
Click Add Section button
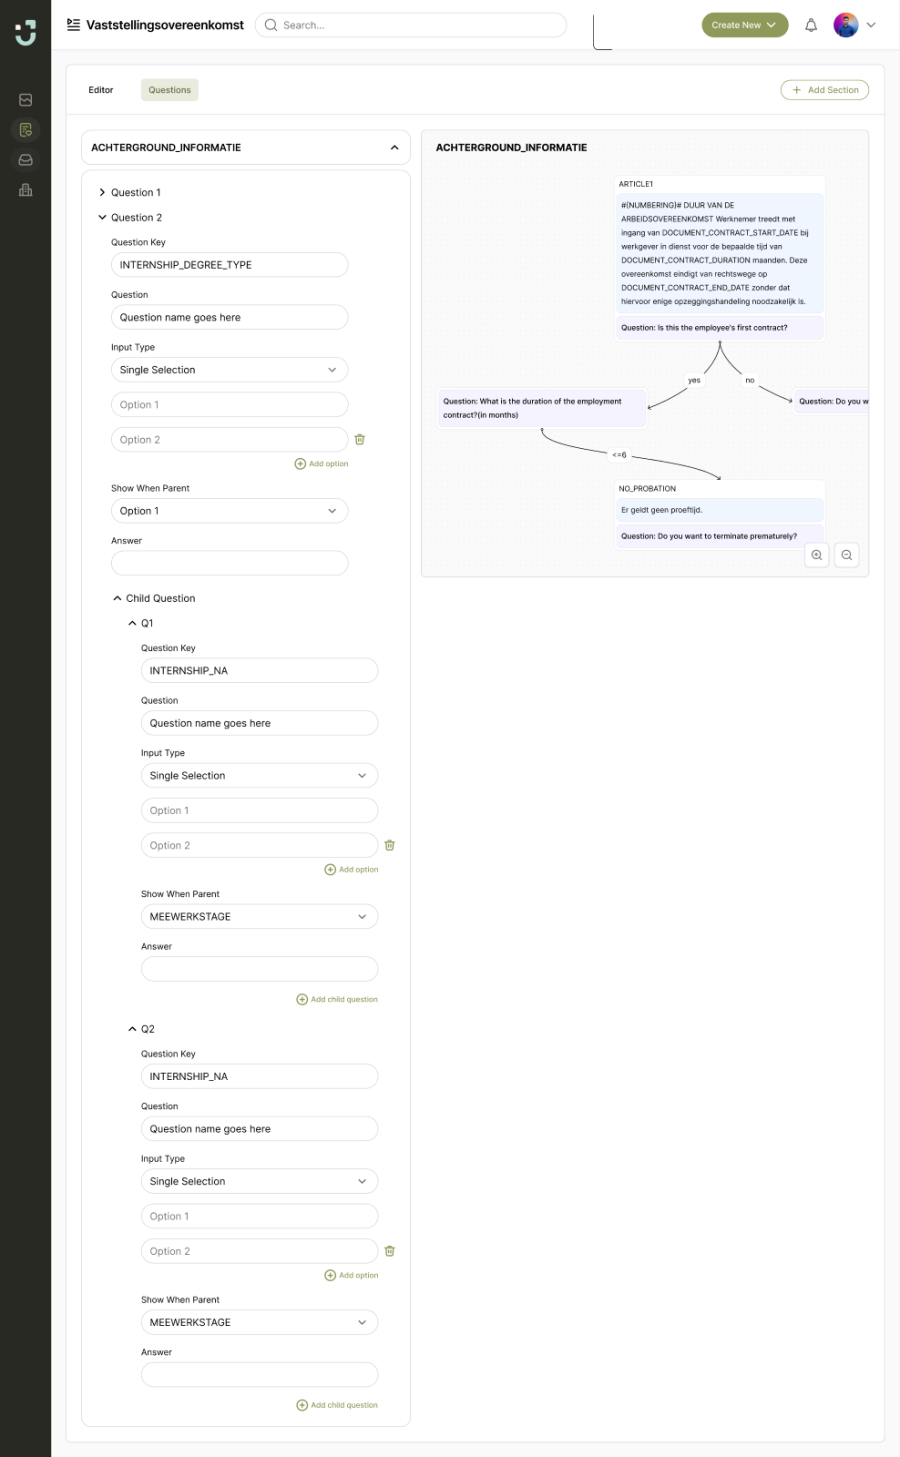tap(825, 90)
